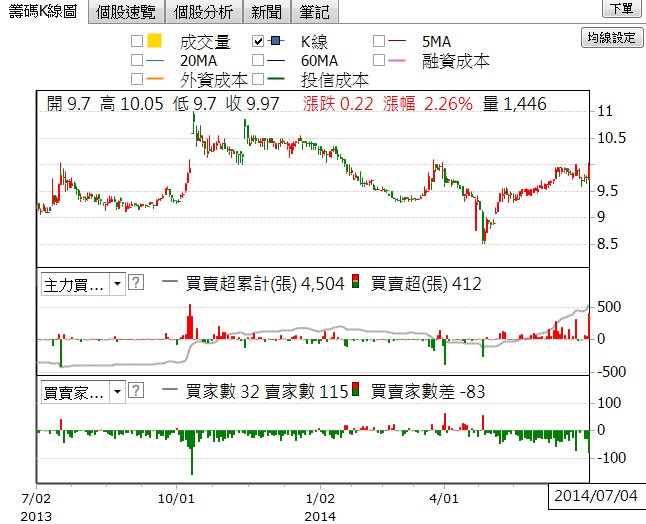
Task: Click the red/green 買賣超(張) legend icon
Action: [356, 281]
